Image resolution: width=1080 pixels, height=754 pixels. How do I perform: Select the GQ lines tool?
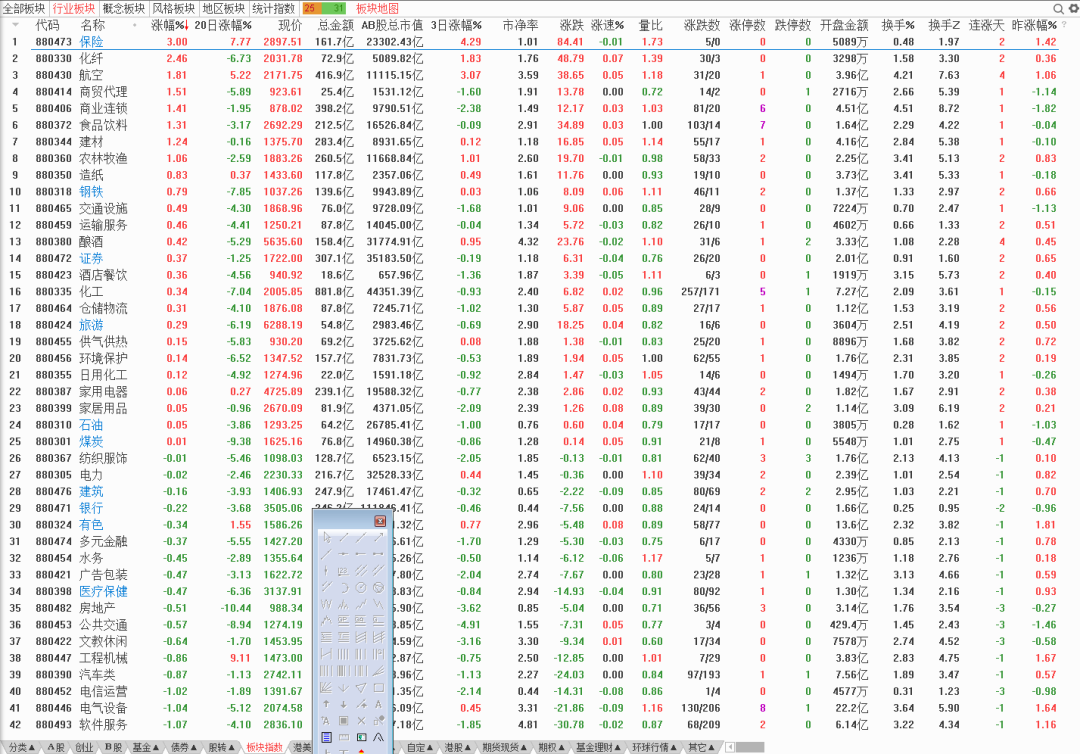click(361, 620)
